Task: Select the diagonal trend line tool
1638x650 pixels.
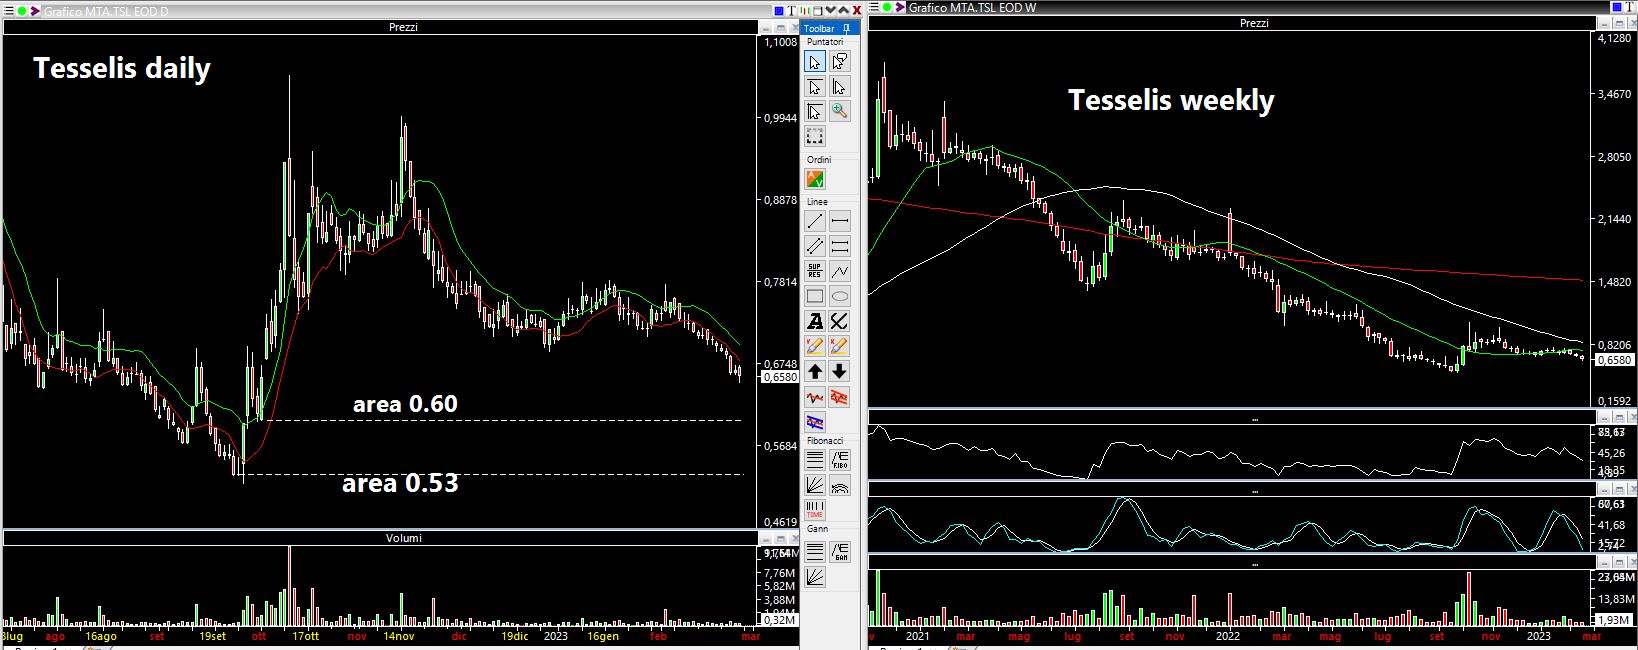Action: (815, 221)
